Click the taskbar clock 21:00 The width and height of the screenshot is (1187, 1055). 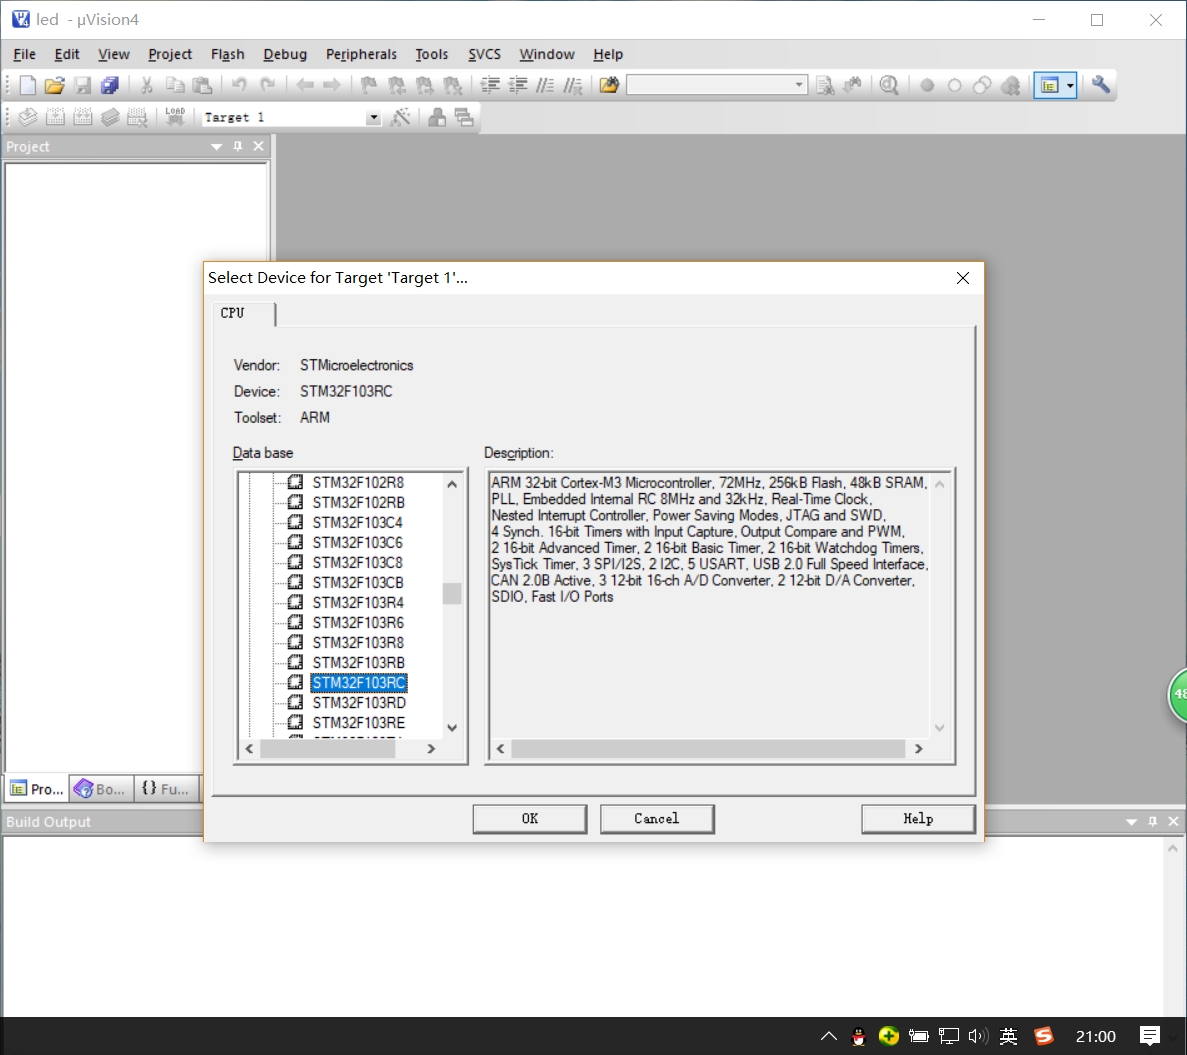pos(1095,1036)
